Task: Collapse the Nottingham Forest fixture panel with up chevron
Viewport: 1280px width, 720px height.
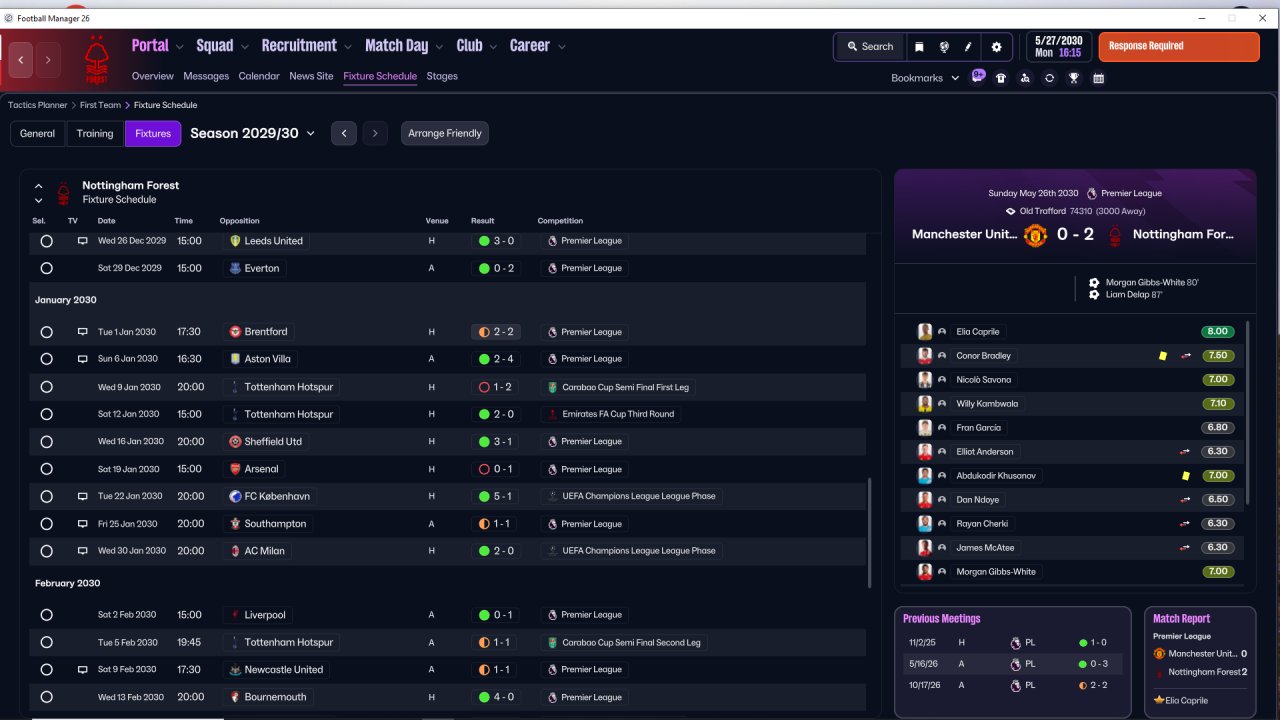Action: click(x=39, y=186)
